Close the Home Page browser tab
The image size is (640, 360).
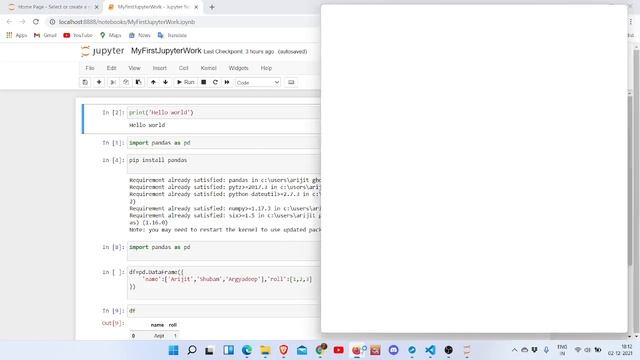click(x=96, y=7)
